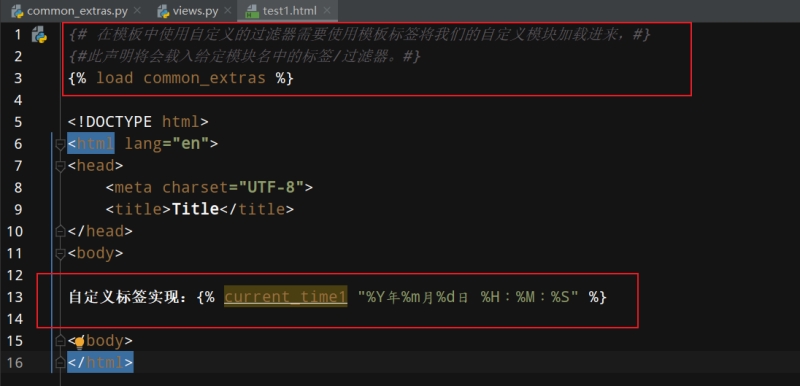Place cursor on the Title text in line 9
800x386 pixels.
pos(196,209)
